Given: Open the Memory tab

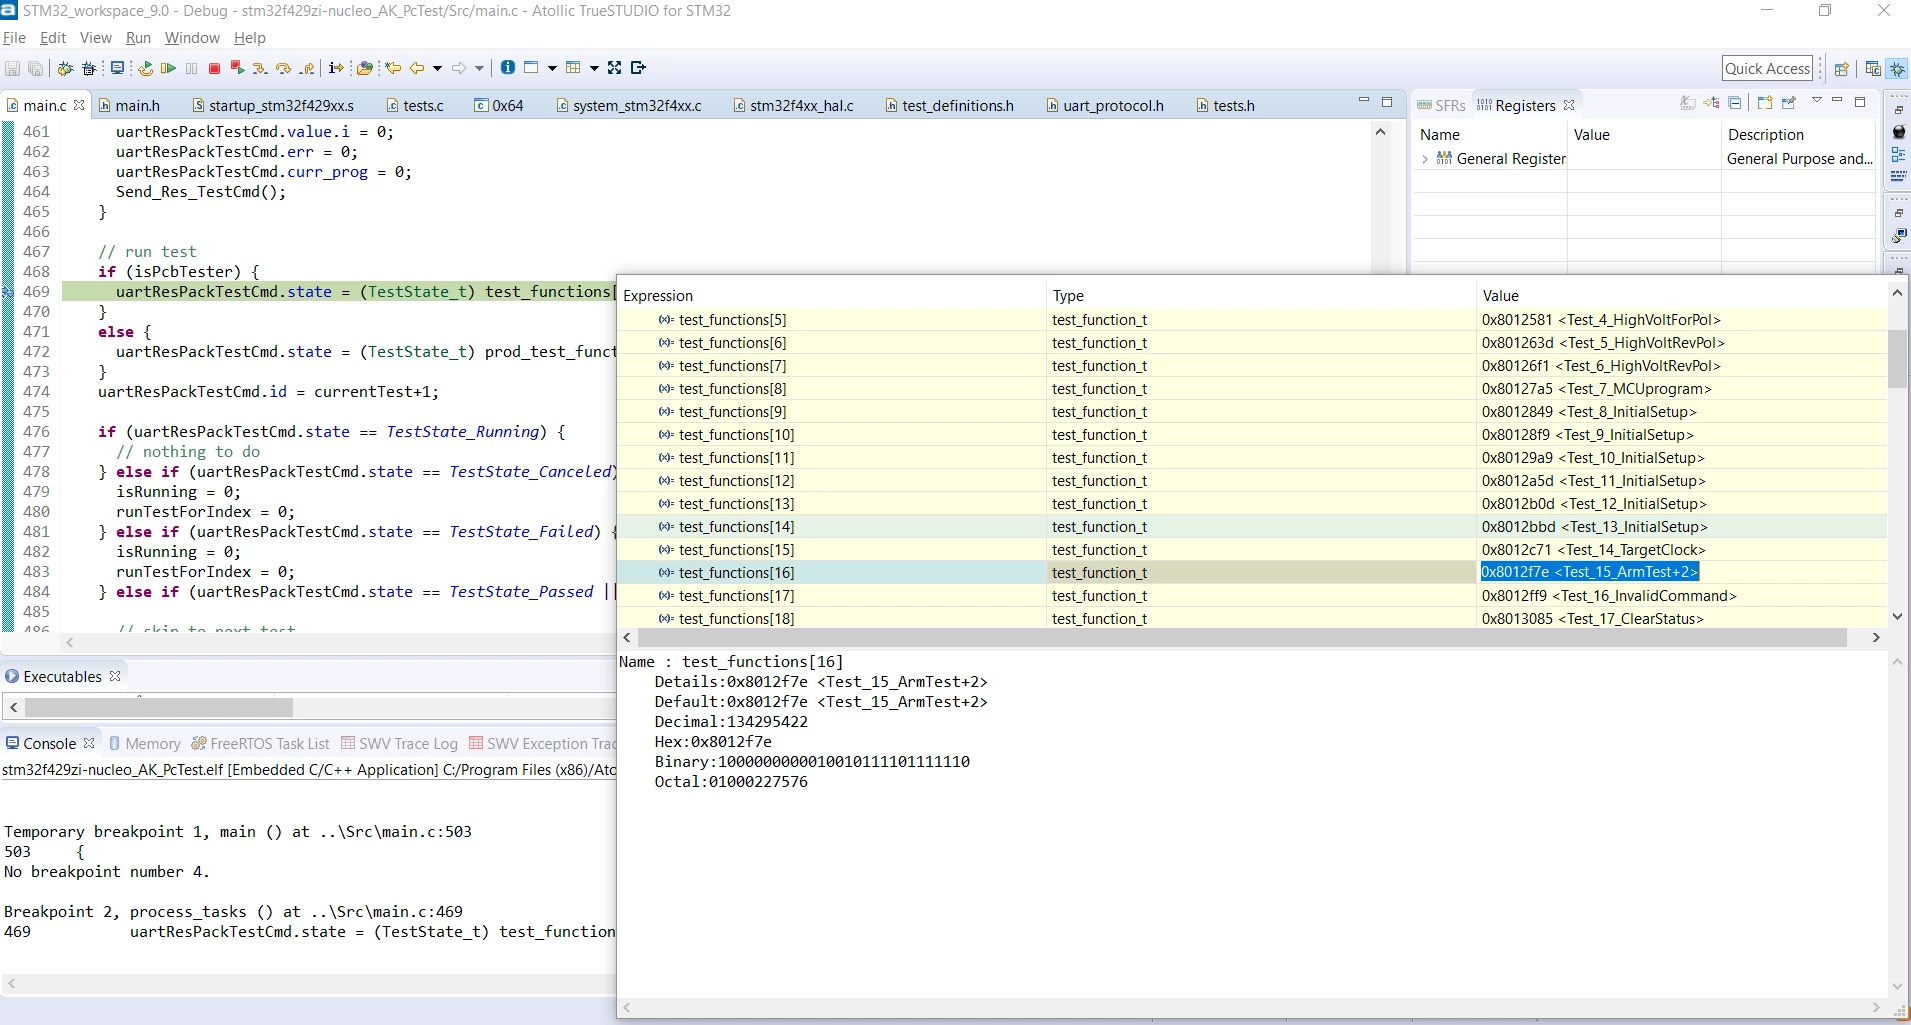Looking at the screenshot, I should 145,744.
